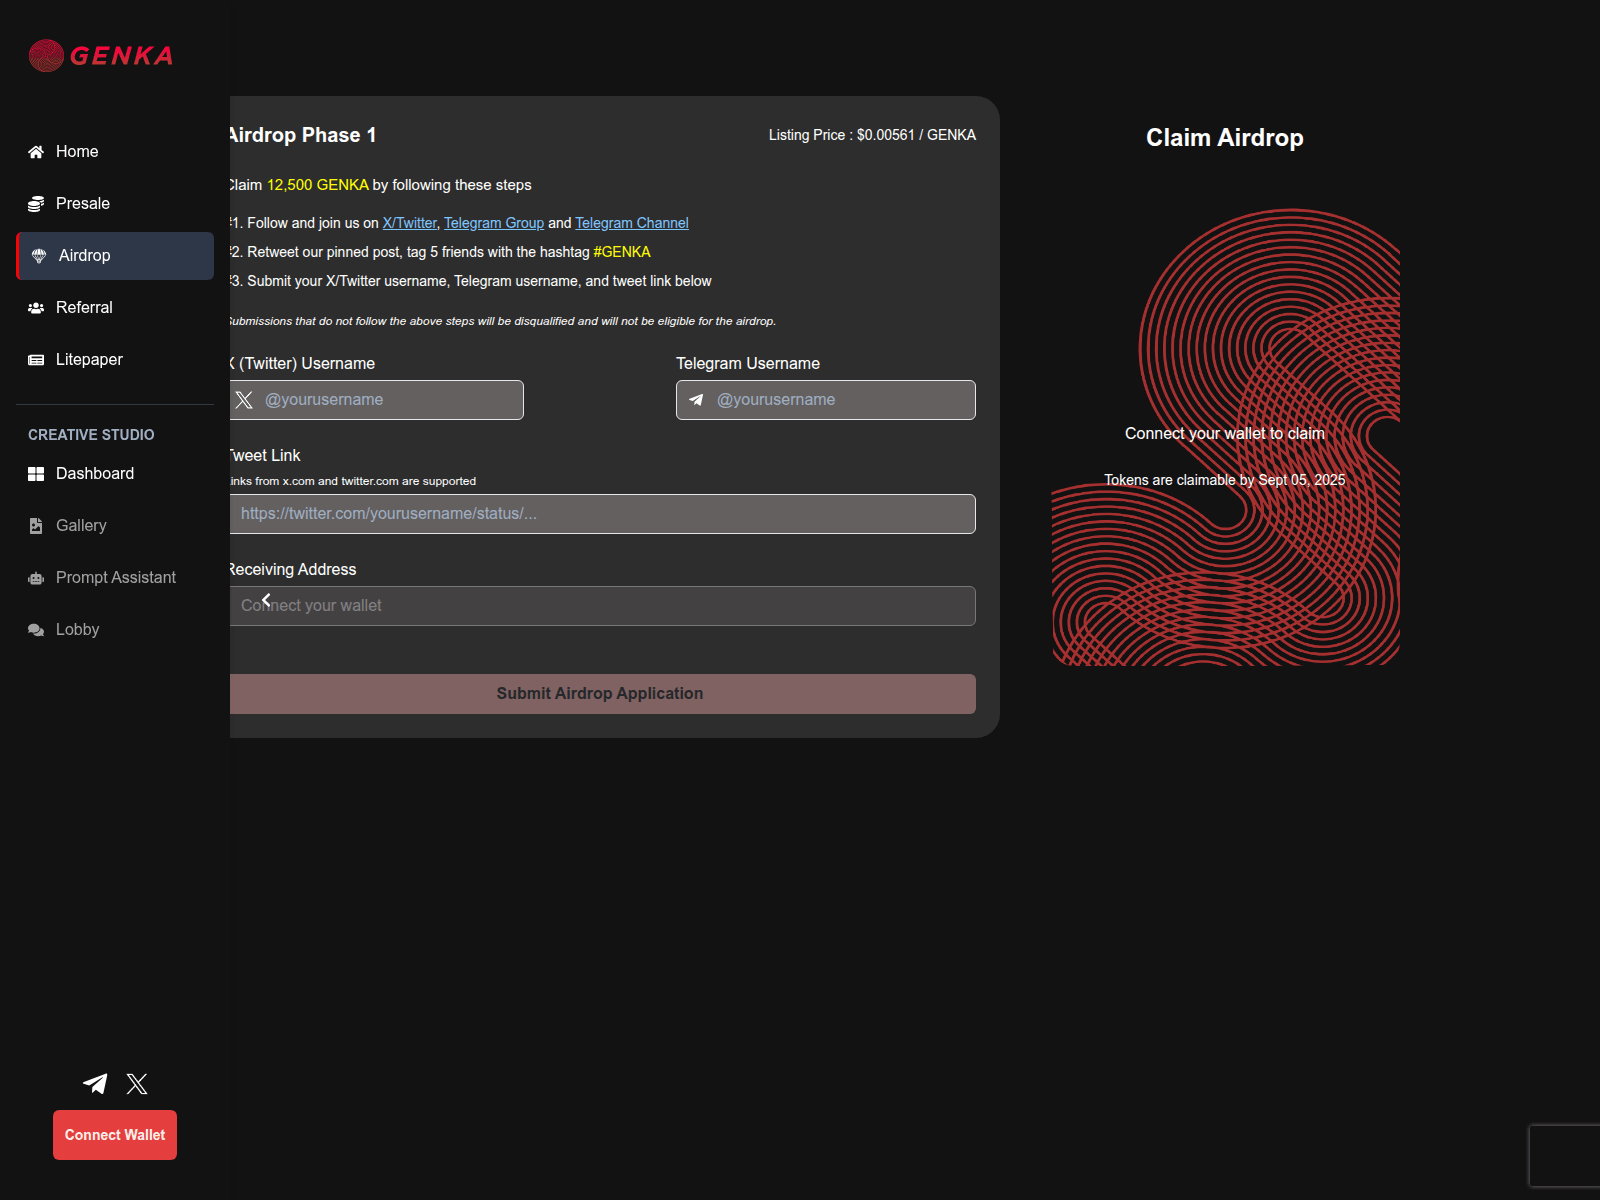The image size is (1600, 1200).
Task: Click 'Tokens are claimable by Sept 05, 2025'
Action: point(1225,480)
